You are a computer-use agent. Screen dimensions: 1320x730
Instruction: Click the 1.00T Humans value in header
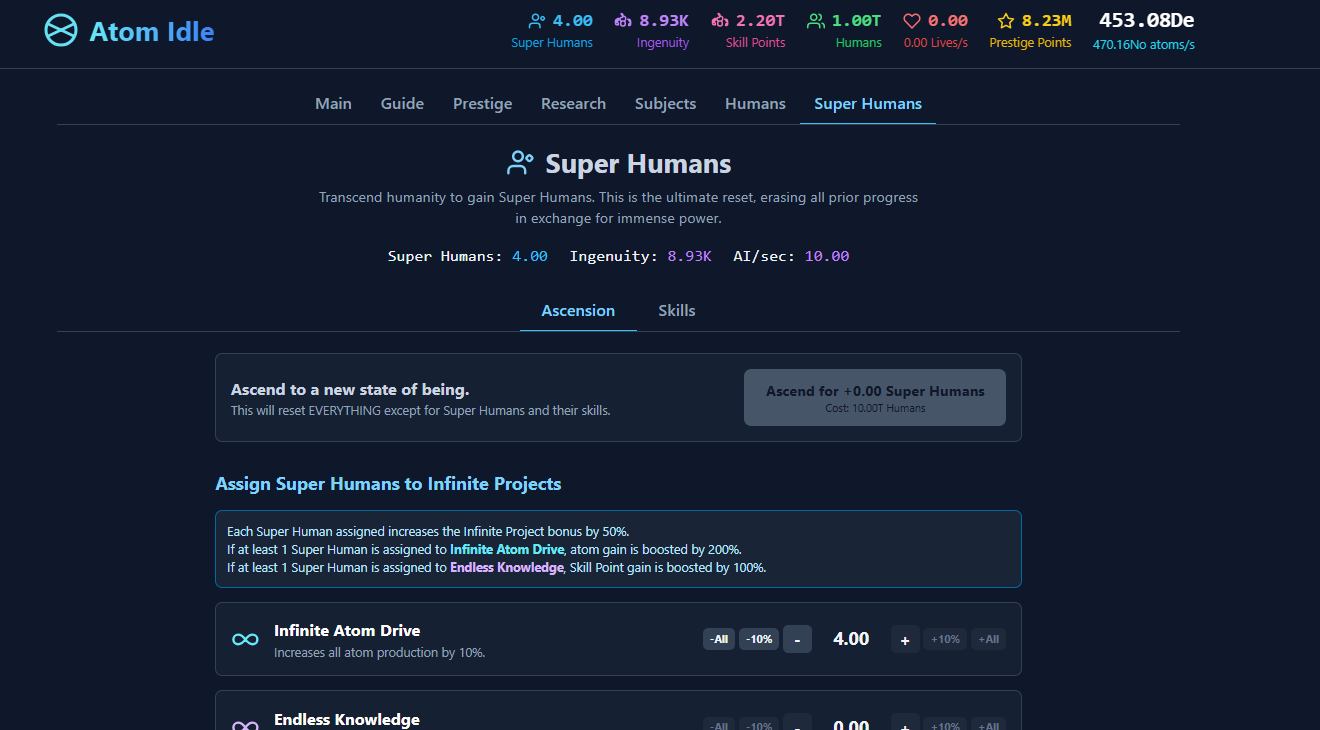[857, 20]
